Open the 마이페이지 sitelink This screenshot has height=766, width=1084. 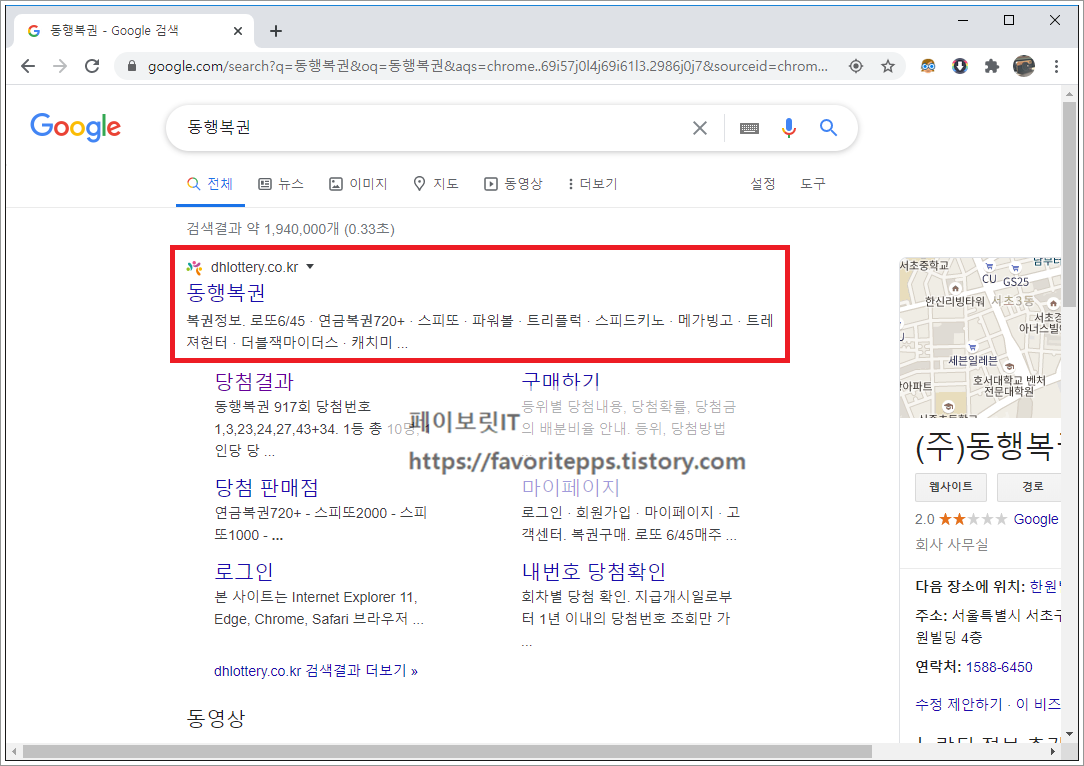pos(570,487)
